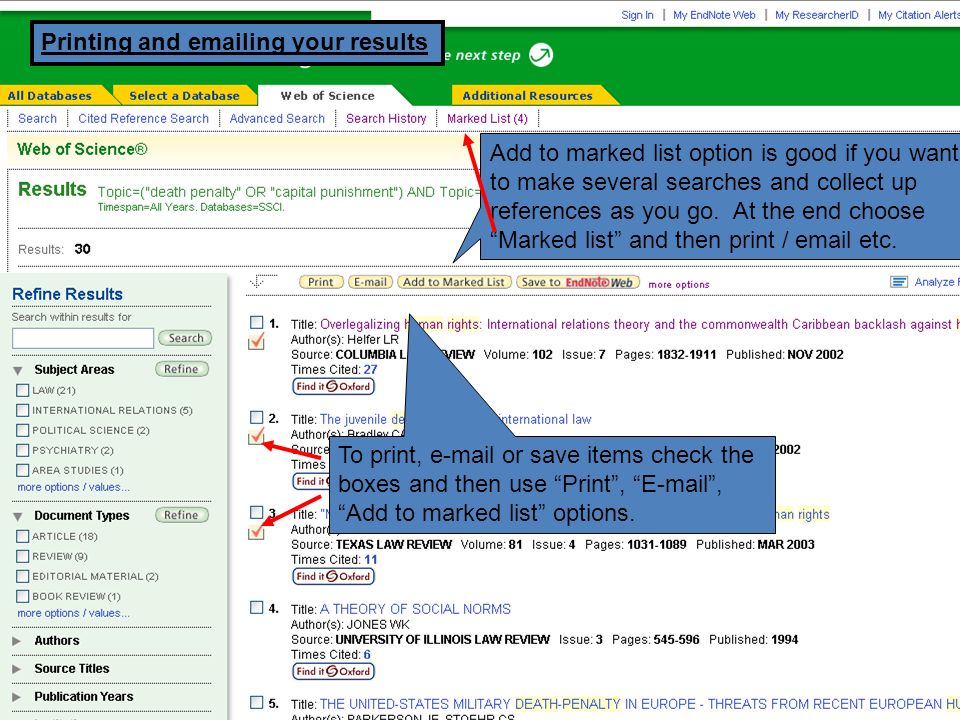Open more options next to EndNote
This screenshot has width=960, height=720.
tap(679, 284)
